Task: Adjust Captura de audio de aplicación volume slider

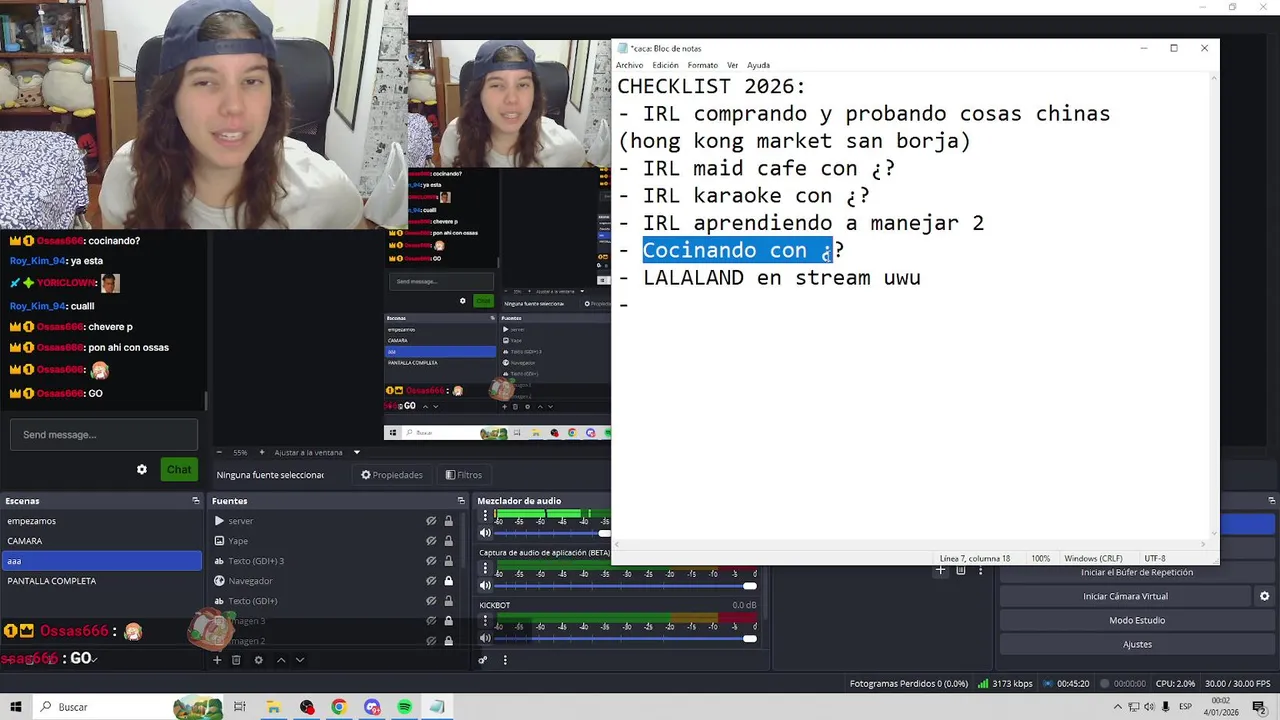Action: click(x=749, y=585)
